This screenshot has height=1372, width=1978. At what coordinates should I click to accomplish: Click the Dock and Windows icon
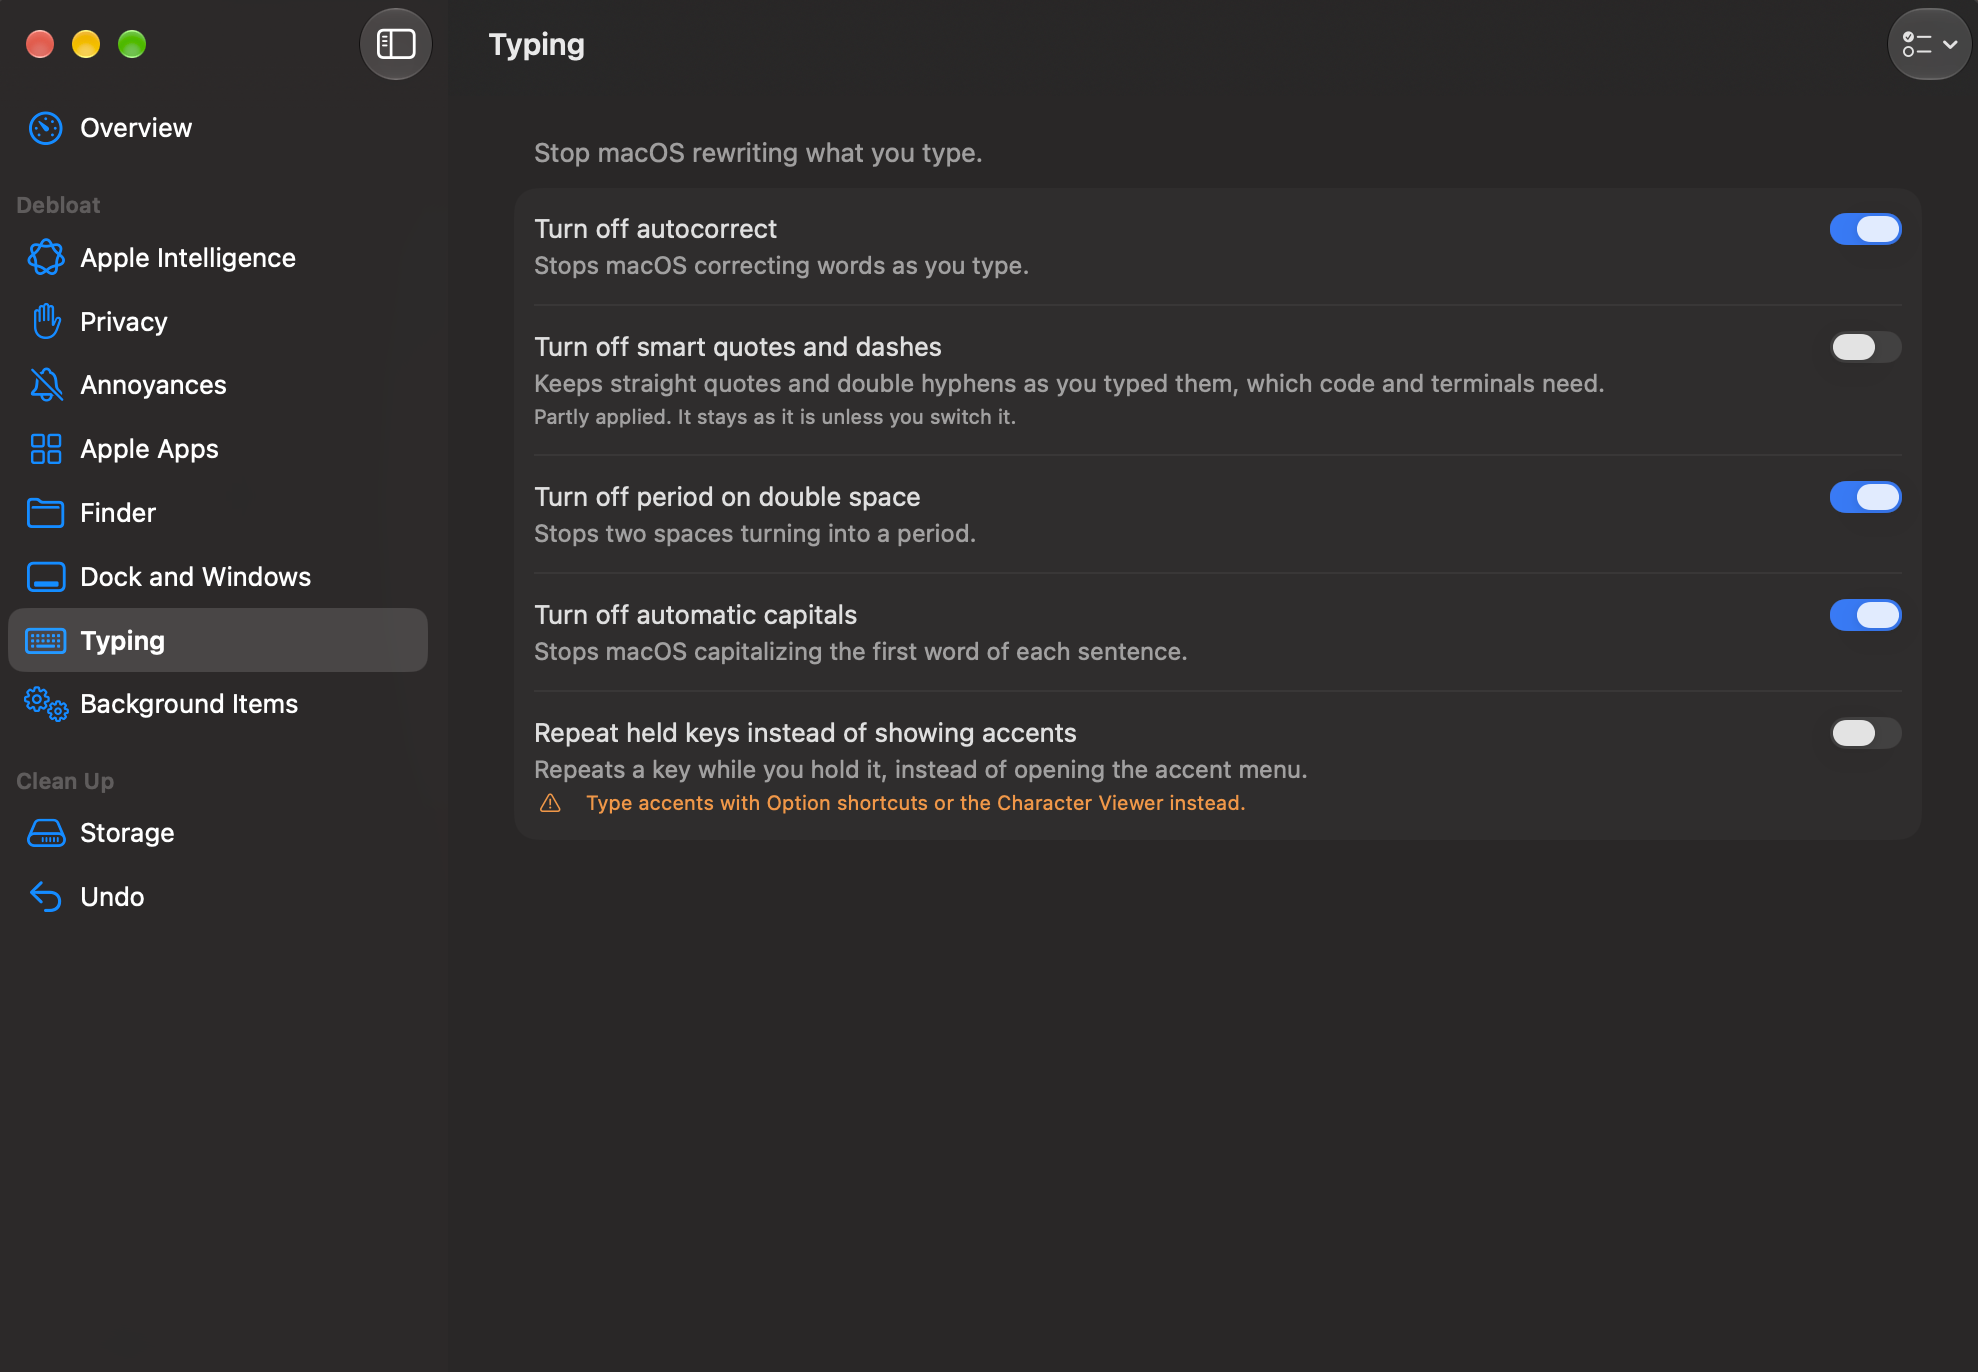tap(46, 577)
